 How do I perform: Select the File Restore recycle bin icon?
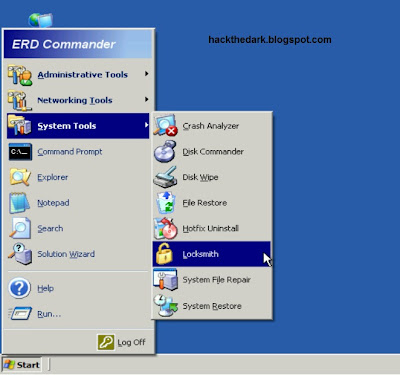pos(166,203)
